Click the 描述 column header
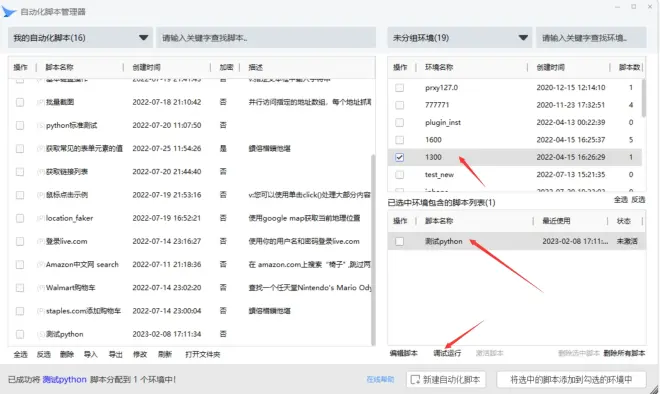Screen dimensions: 660x394 pyautogui.click(x=255, y=67)
